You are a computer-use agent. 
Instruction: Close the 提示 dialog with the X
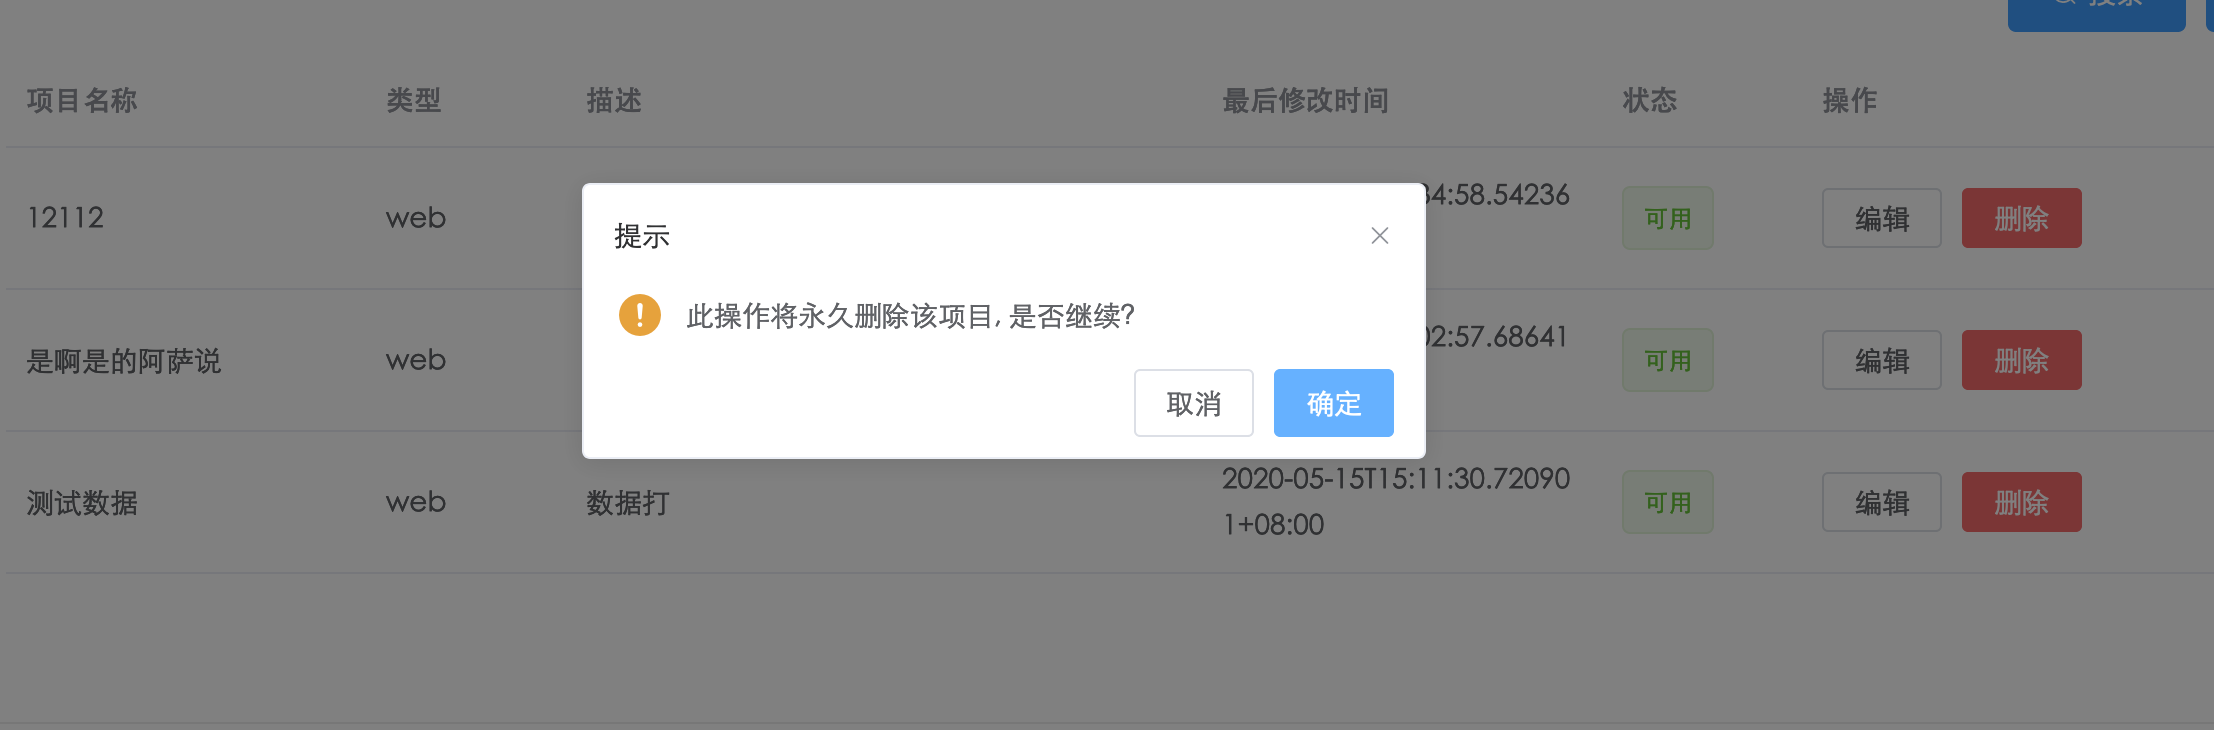pos(1380,236)
